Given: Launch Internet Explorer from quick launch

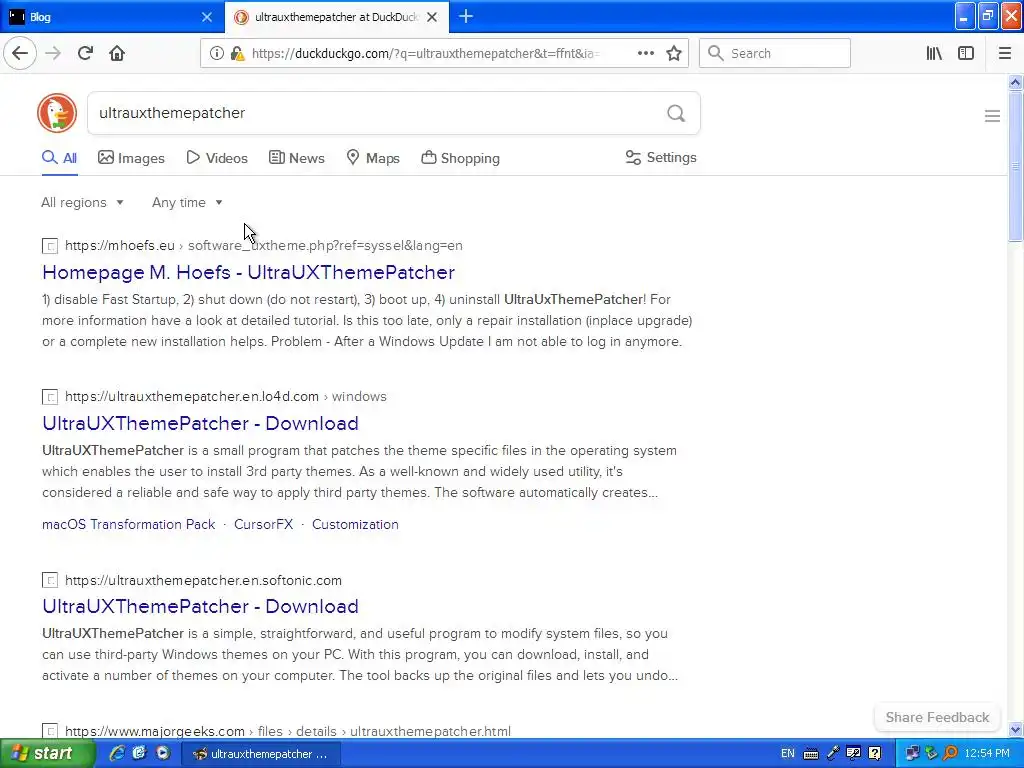Looking at the screenshot, I should coord(117,753).
